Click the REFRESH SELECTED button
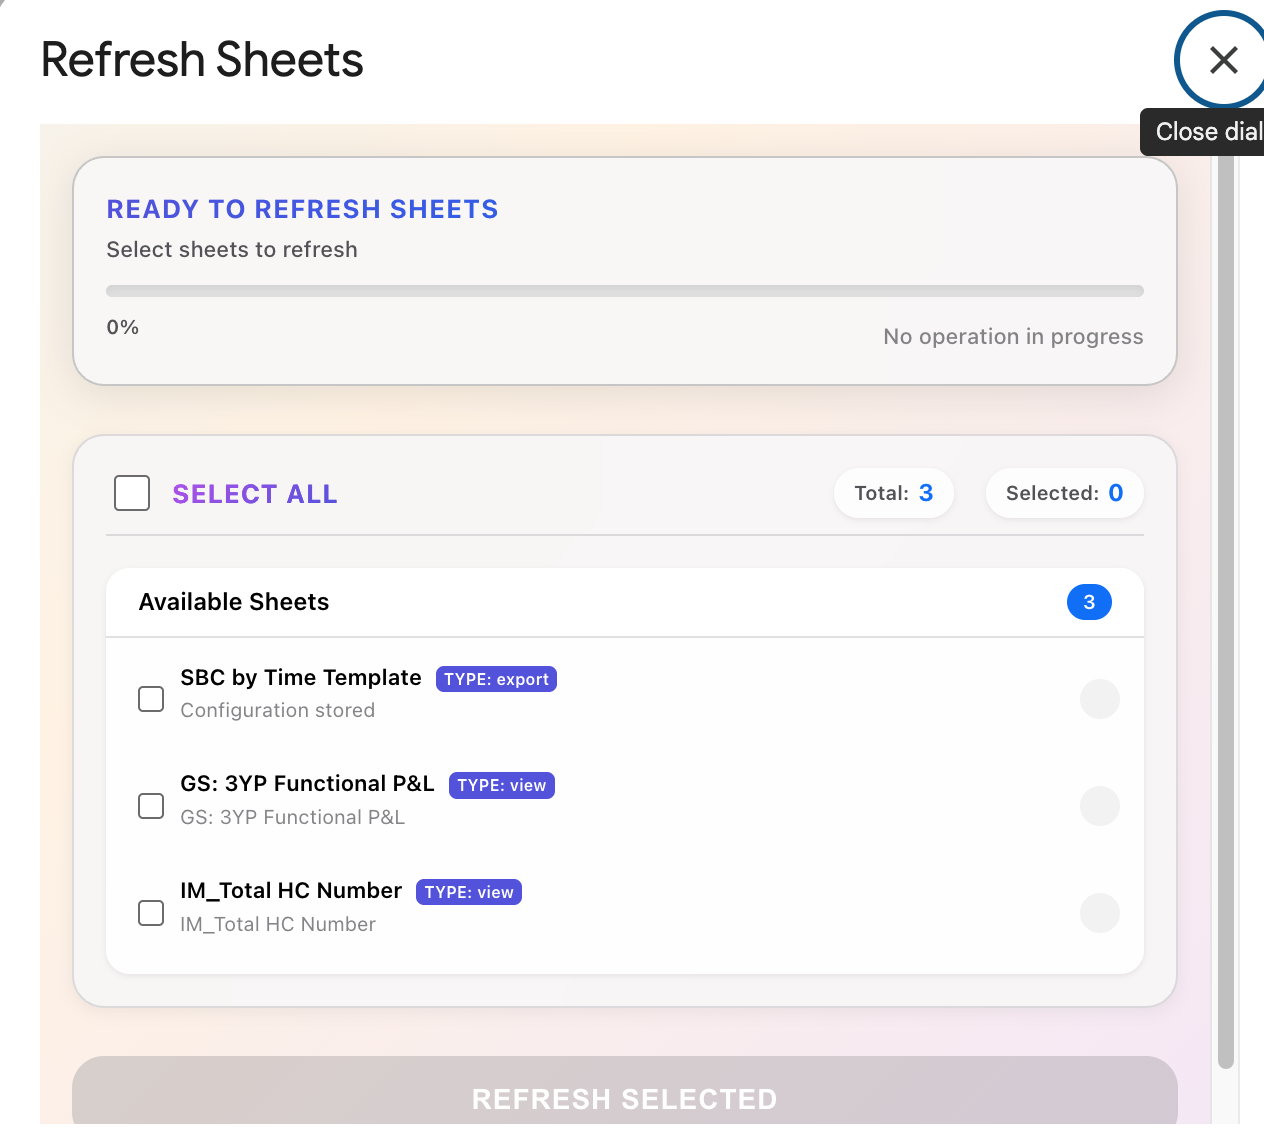Image resolution: width=1264 pixels, height=1140 pixels. pyautogui.click(x=624, y=1098)
